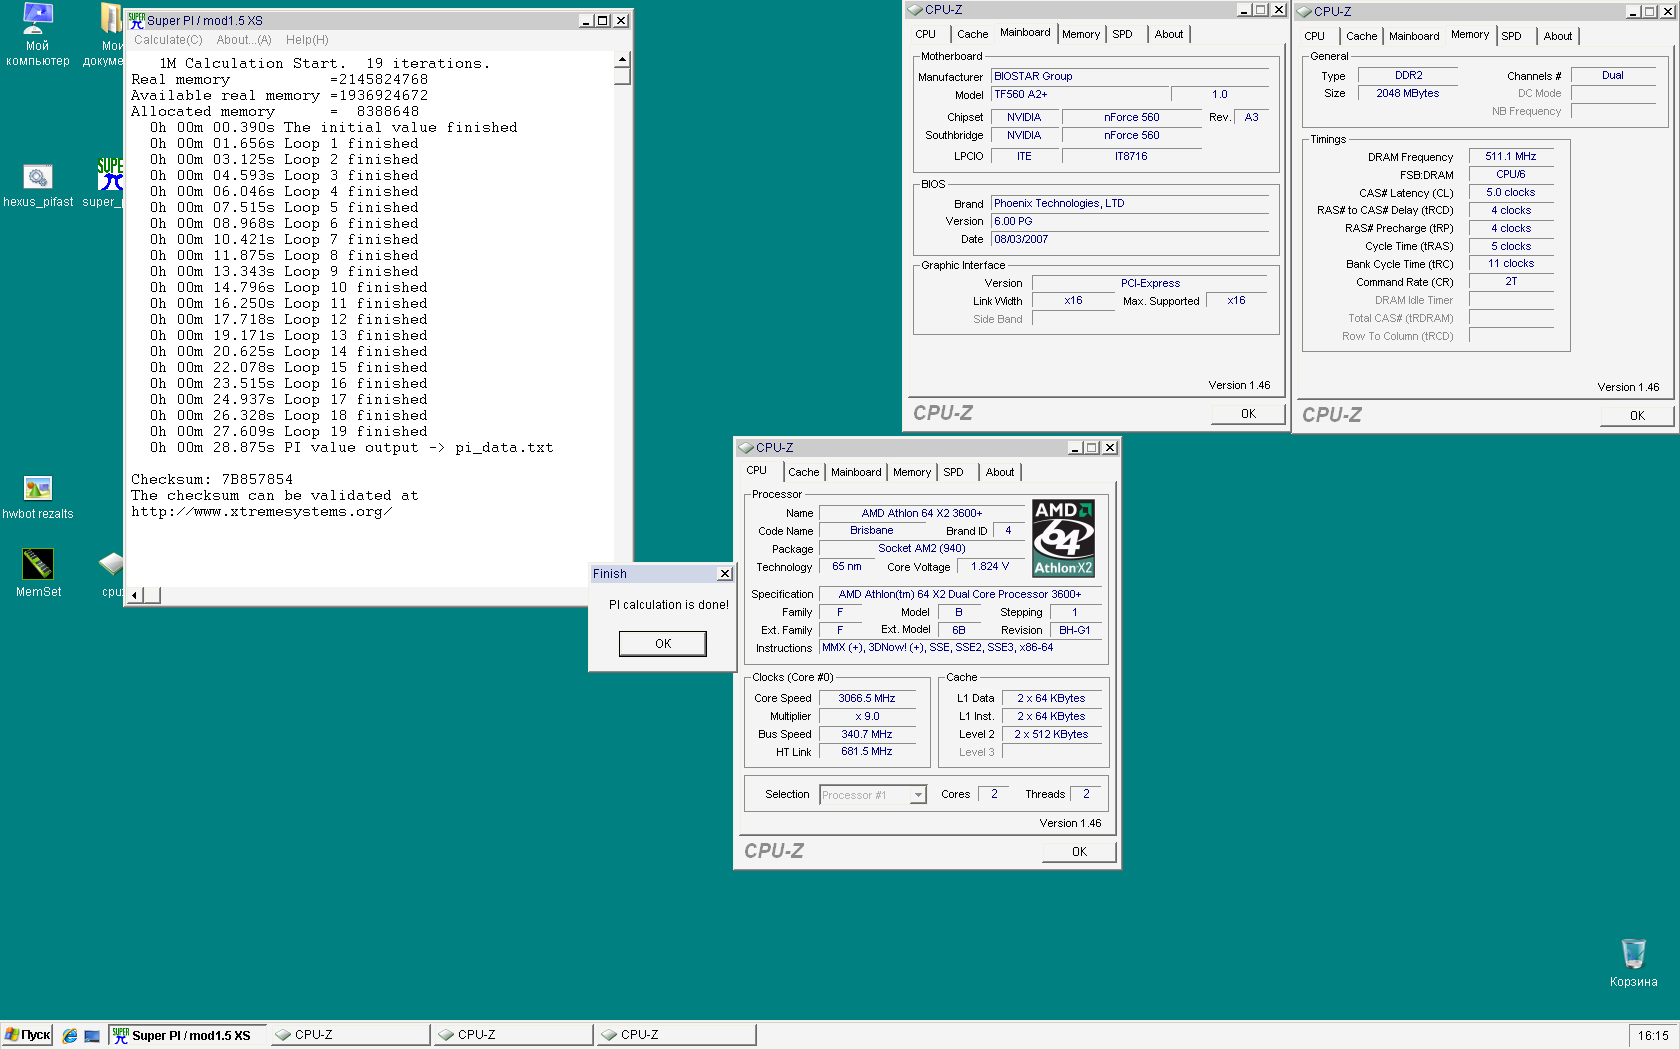Image resolution: width=1680 pixels, height=1050 pixels.
Task: Click the CPU-Z processor window title icon
Action: (745, 448)
